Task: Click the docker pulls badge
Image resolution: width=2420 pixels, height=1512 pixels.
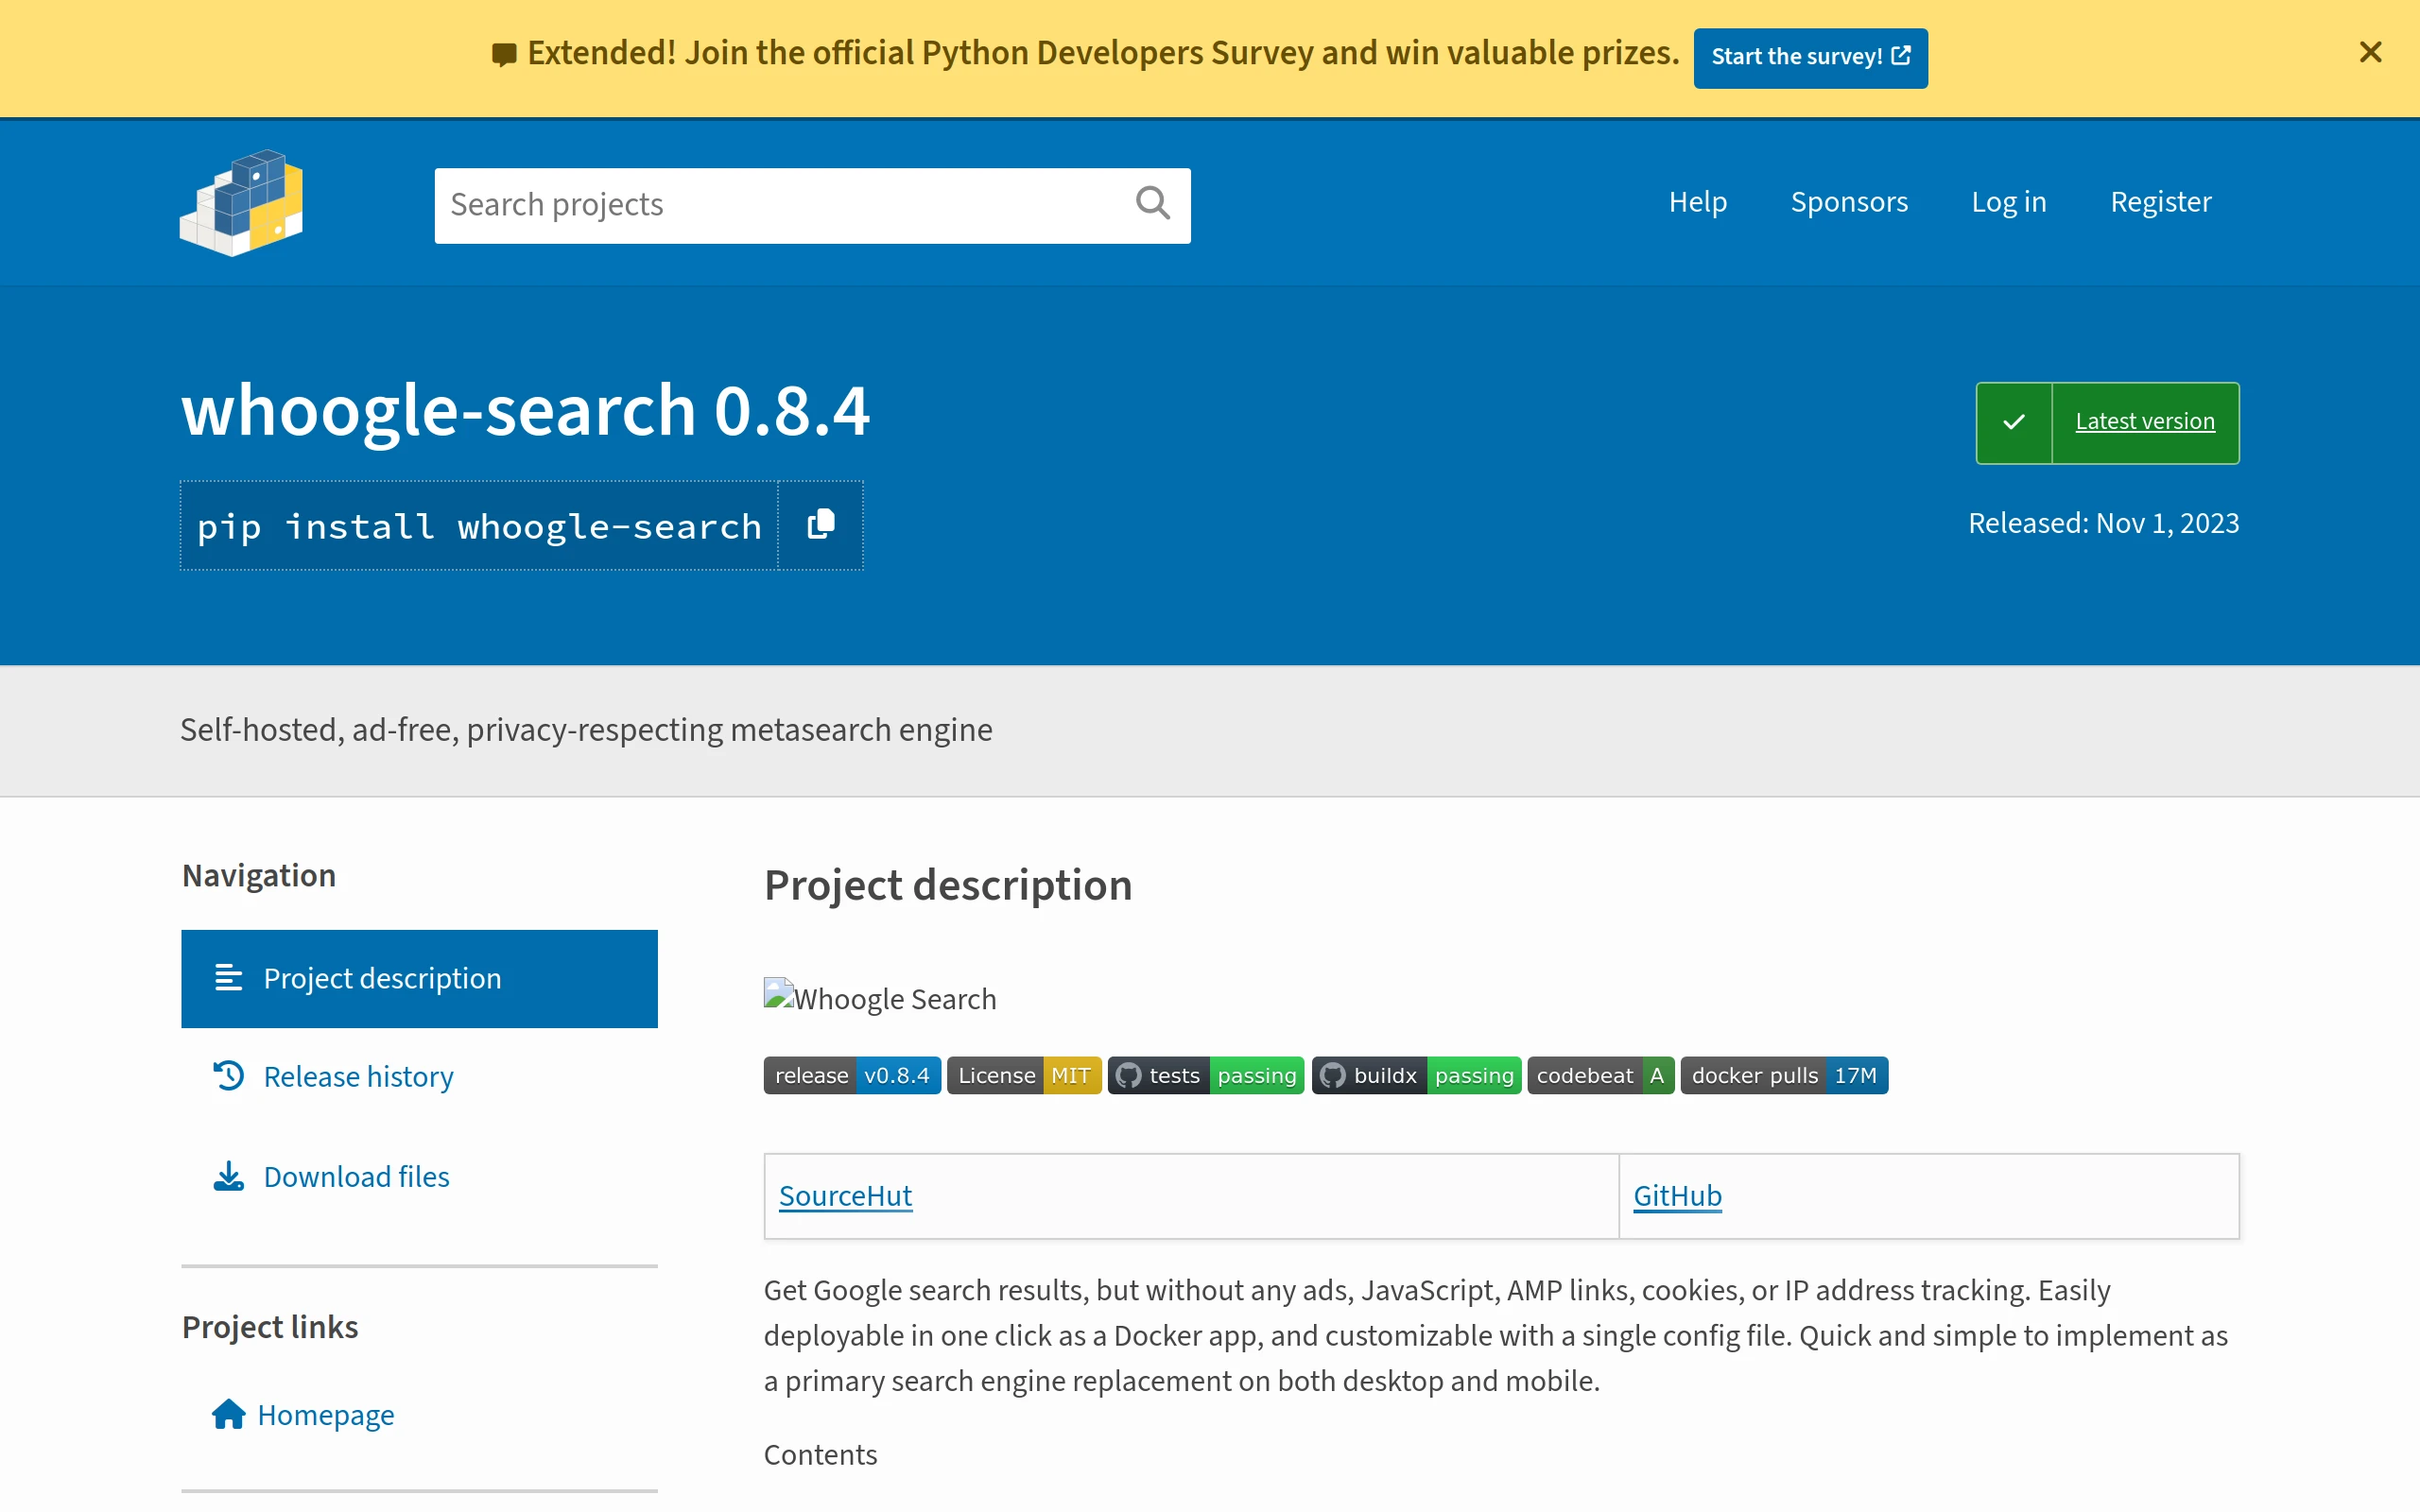Action: coord(1784,1074)
